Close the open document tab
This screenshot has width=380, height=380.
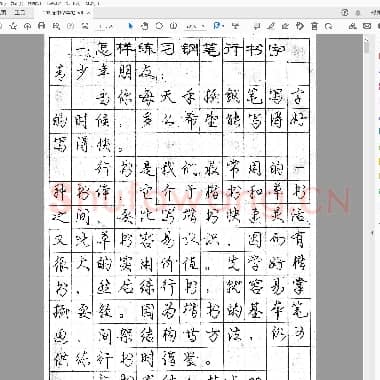(89, 13)
